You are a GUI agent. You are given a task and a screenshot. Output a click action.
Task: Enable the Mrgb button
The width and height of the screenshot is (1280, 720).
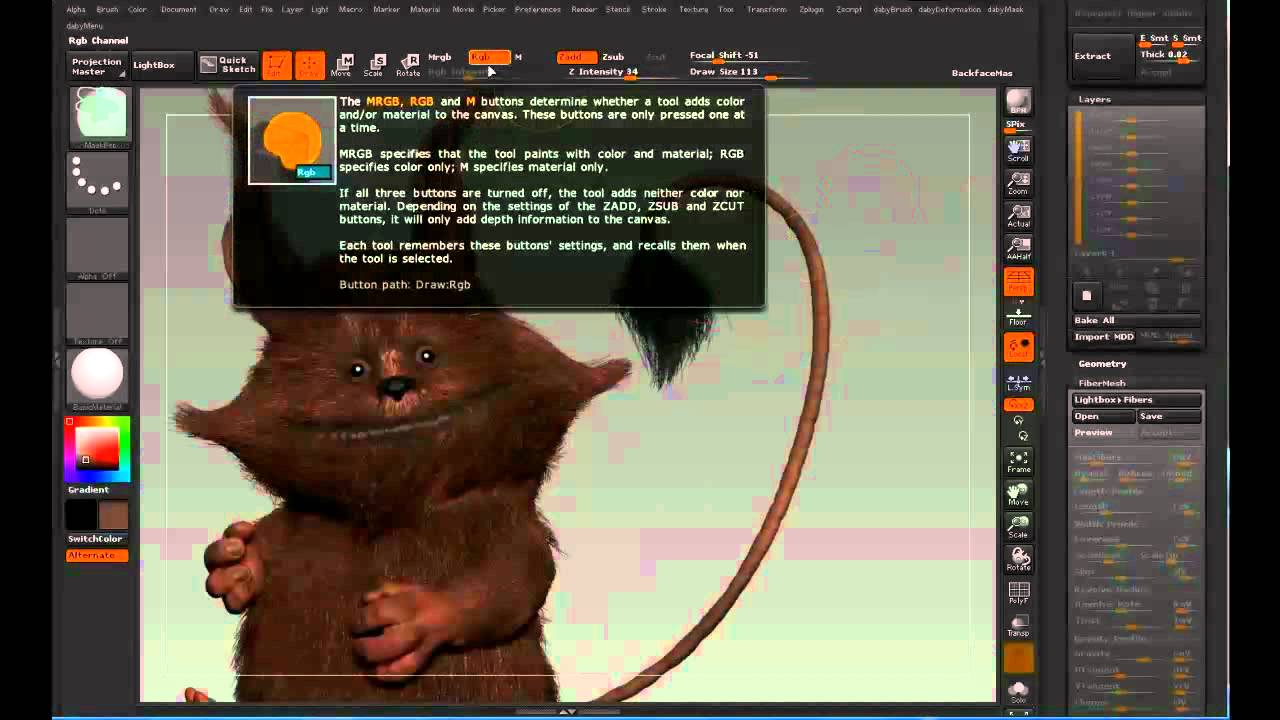pos(440,57)
